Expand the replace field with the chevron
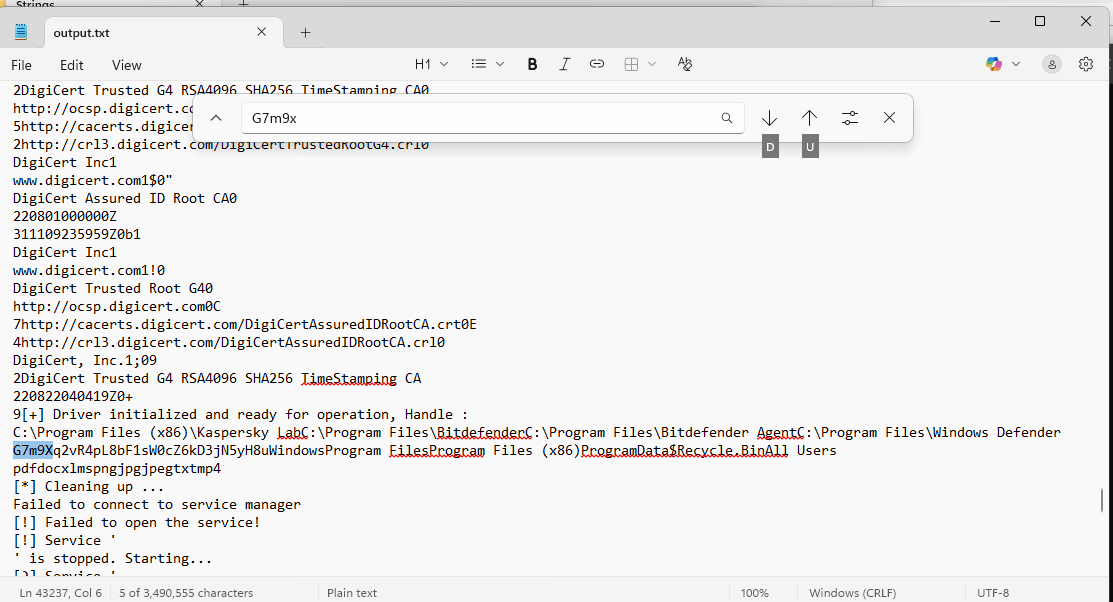Screen dimensions: 1113x602 [216, 118]
